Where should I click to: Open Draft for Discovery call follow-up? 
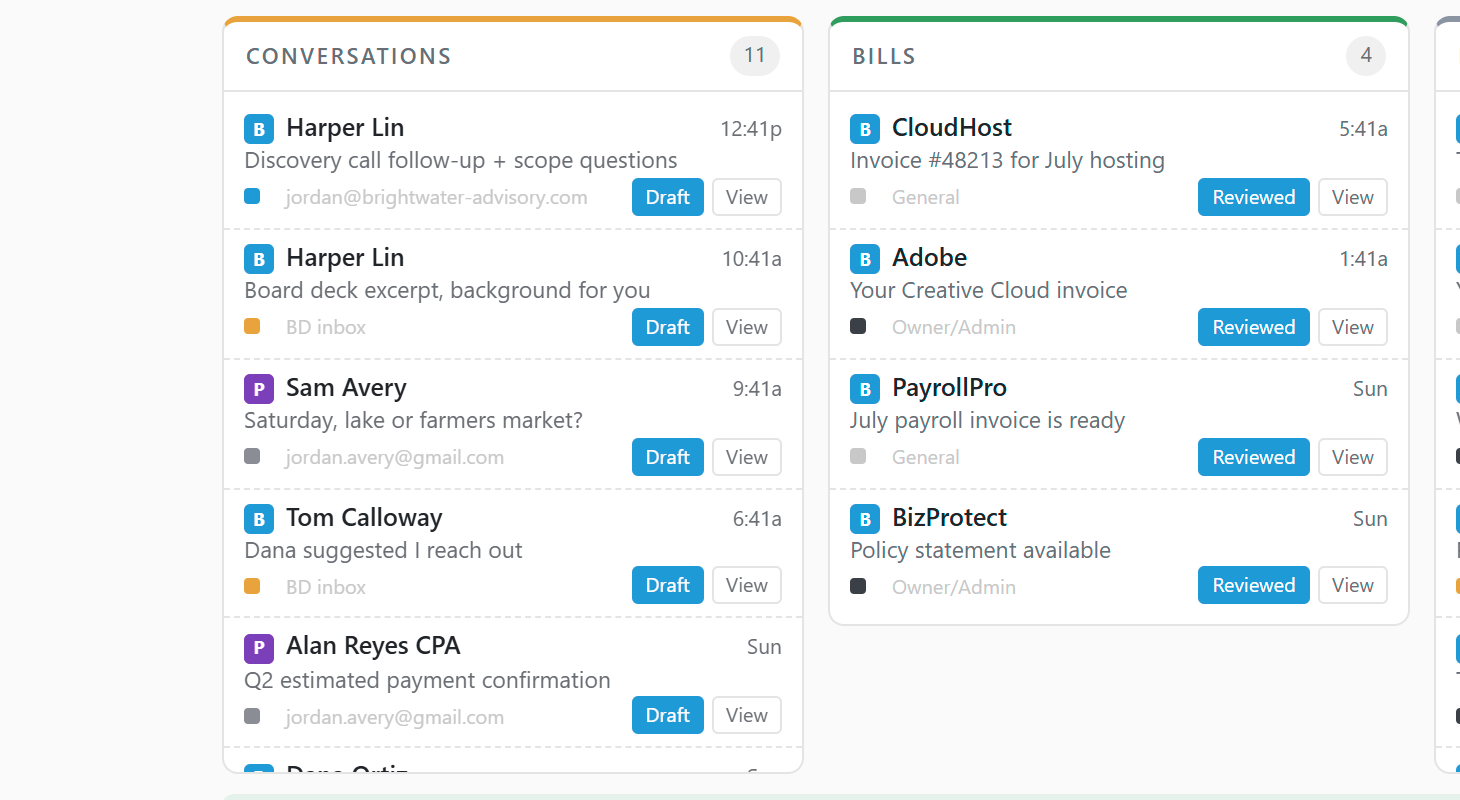(x=668, y=197)
